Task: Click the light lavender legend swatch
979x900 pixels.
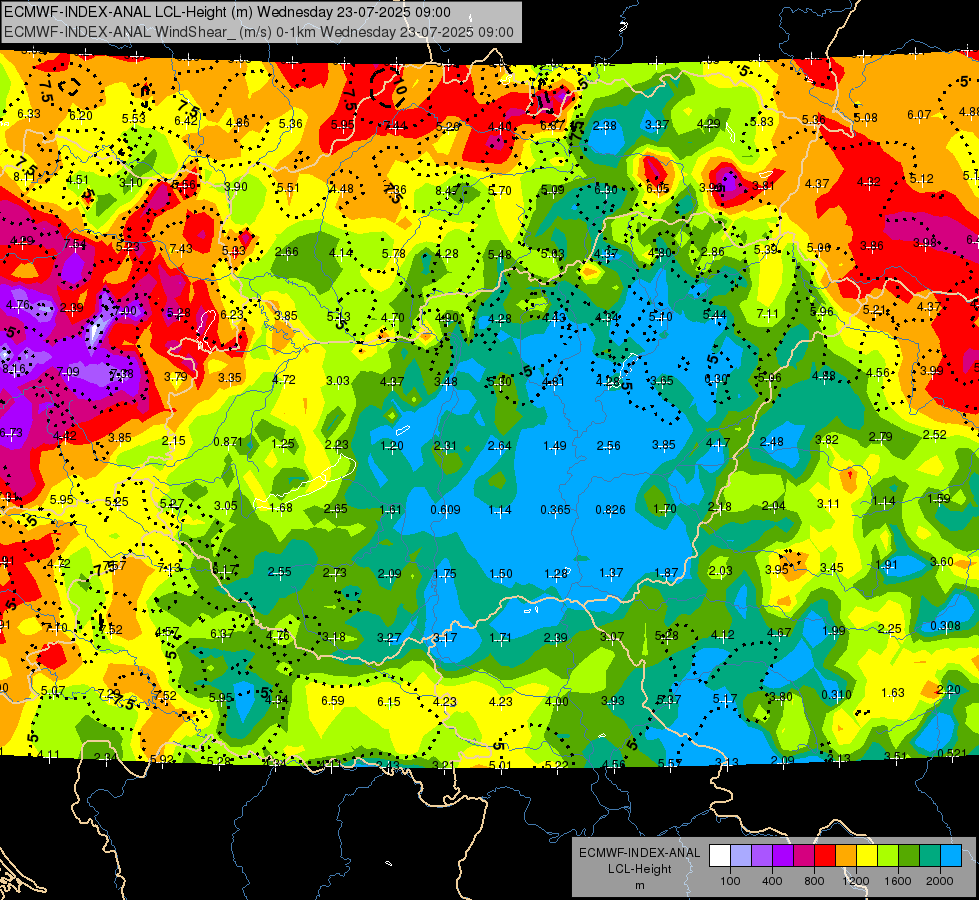Action: coord(741,856)
